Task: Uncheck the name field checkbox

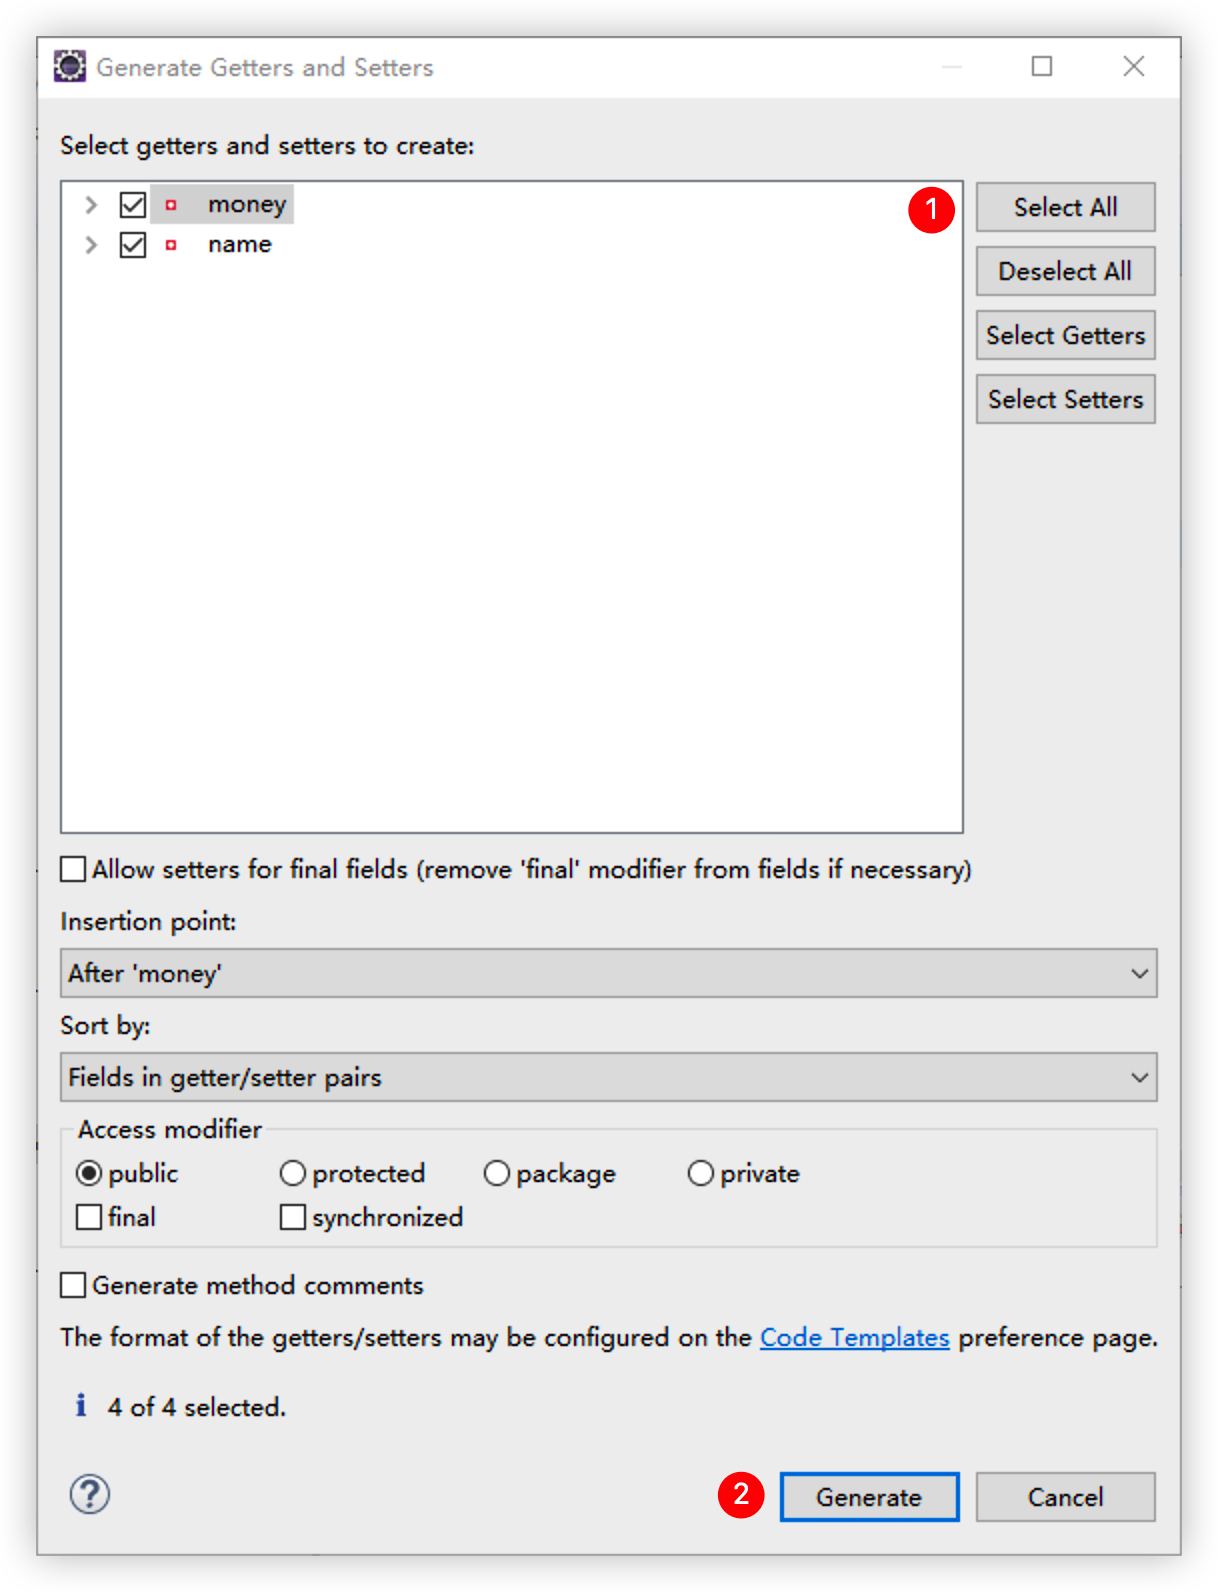Action: tap(133, 245)
